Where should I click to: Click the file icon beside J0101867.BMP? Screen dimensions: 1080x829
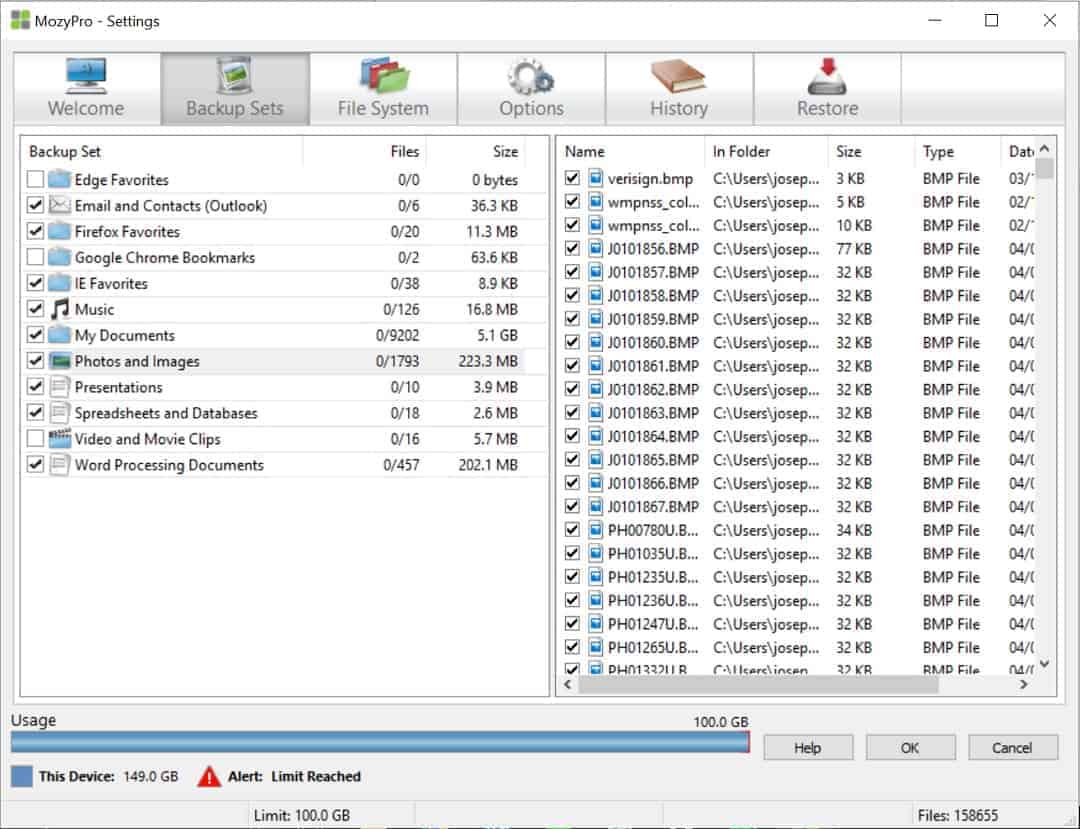596,507
